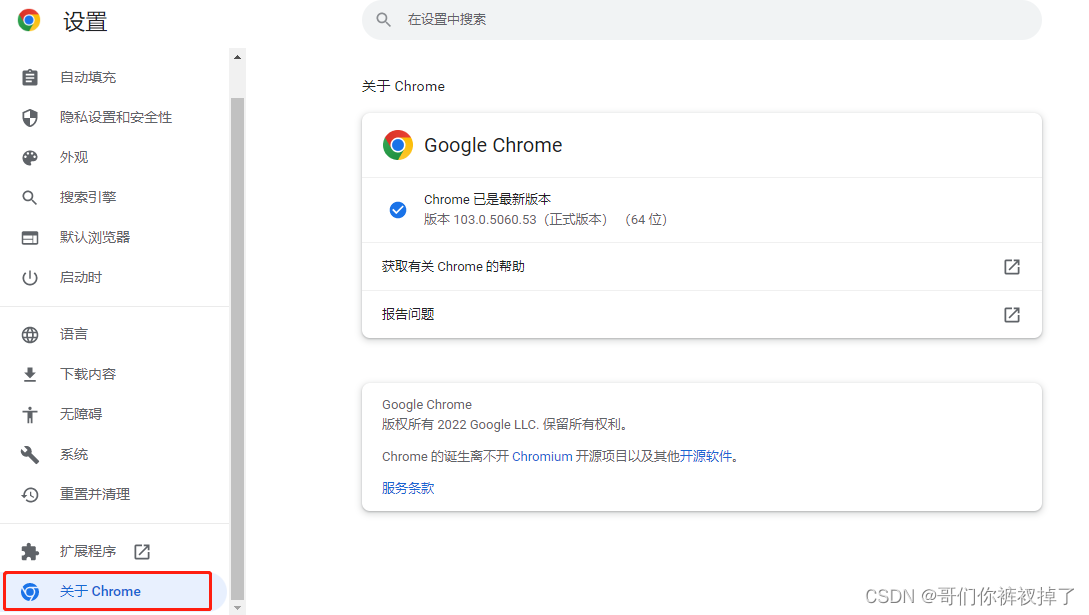The height and width of the screenshot is (615, 1089).
Task: Select 关于 Chrome menu item
Action: (x=115, y=591)
